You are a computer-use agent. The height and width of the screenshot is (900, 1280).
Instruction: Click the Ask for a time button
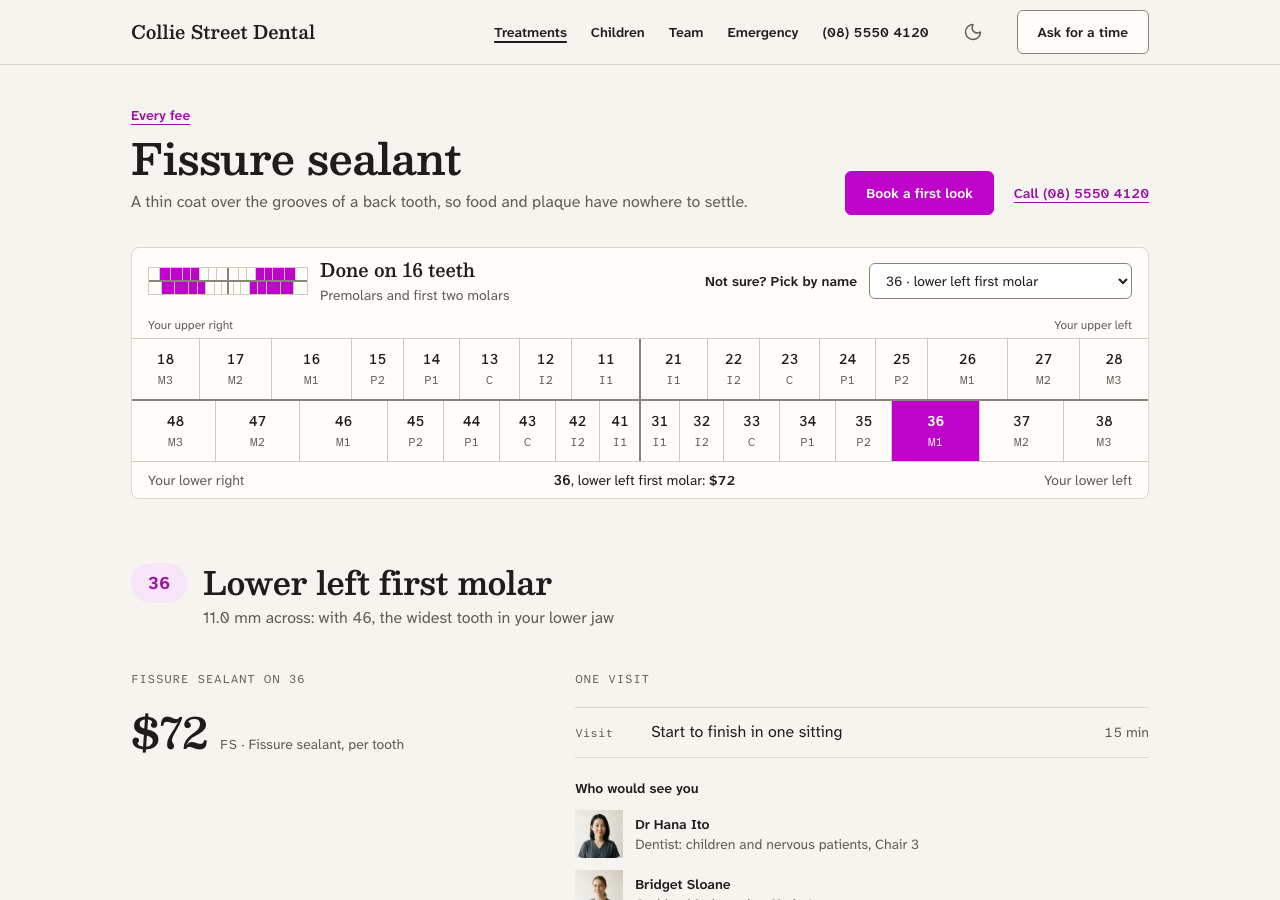pos(1082,32)
